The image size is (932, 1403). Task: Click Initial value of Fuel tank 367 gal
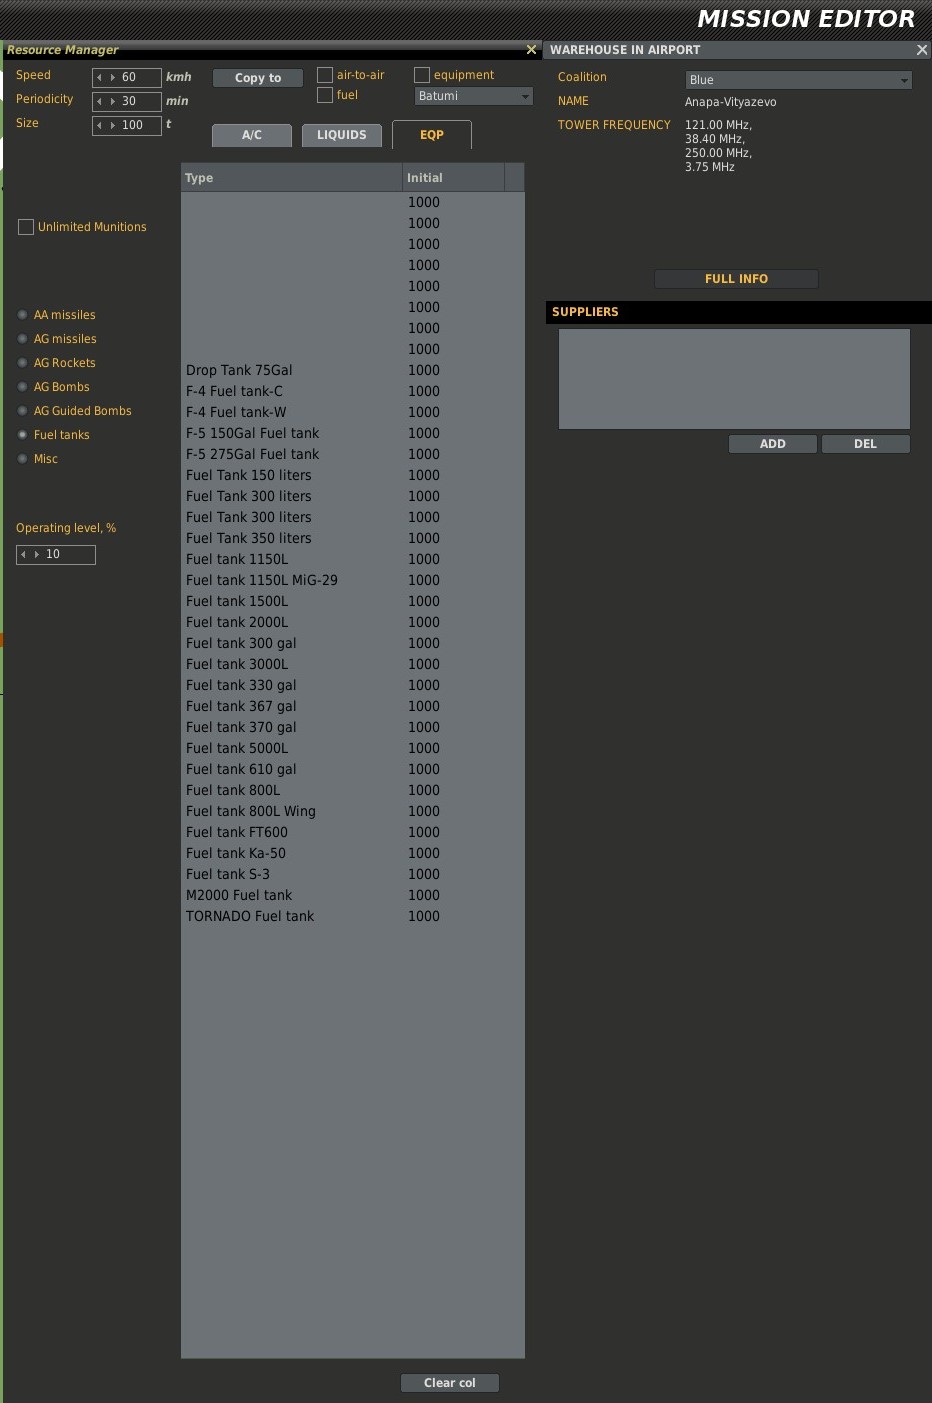424,706
